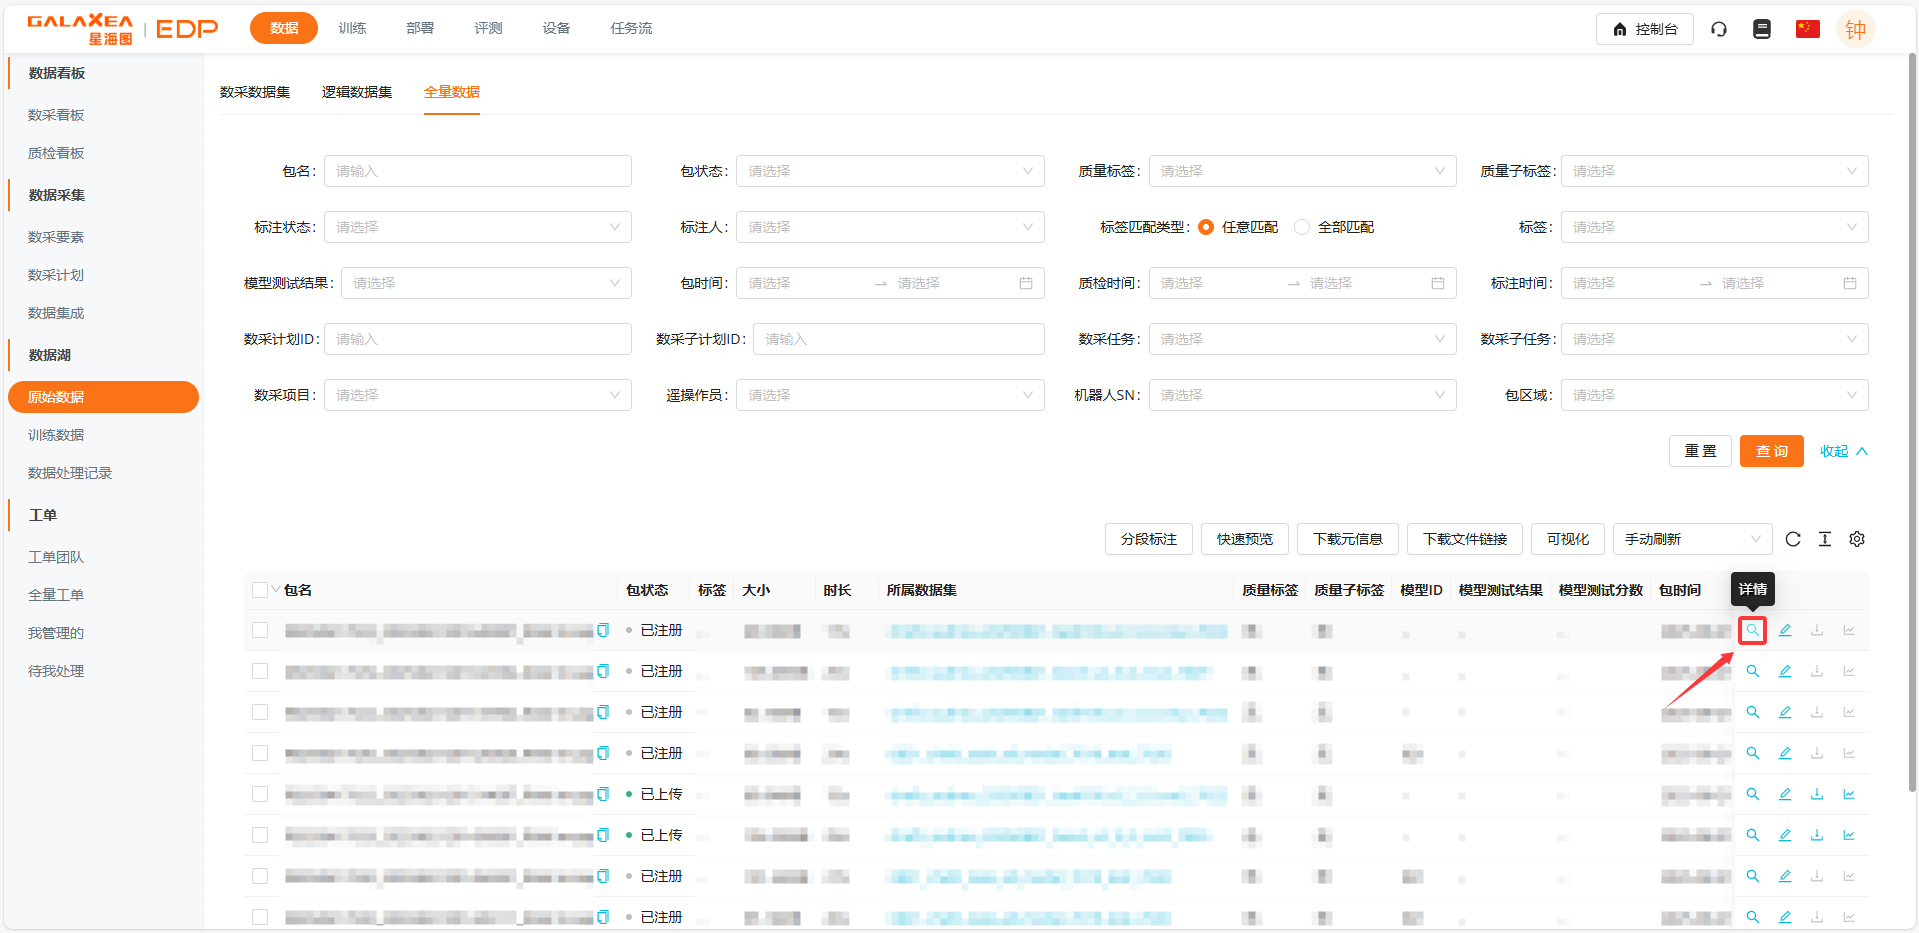
Task: Click the orange 查询 button
Action: point(1771,451)
